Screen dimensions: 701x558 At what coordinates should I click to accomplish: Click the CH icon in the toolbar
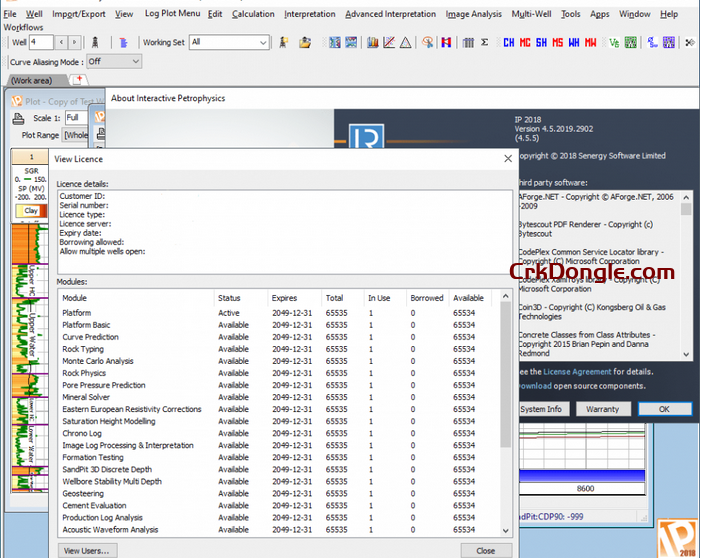tap(509, 43)
